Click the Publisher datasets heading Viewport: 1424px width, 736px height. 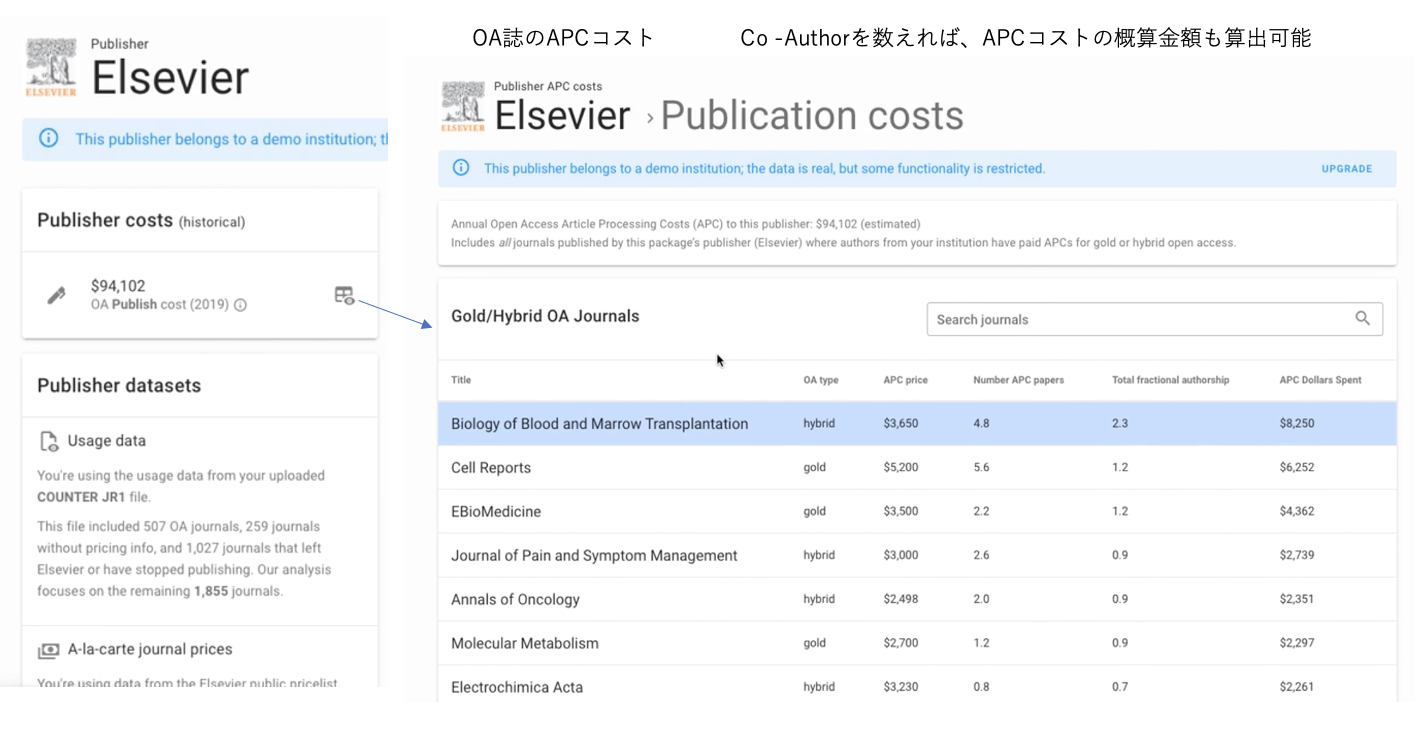tap(119, 386)
